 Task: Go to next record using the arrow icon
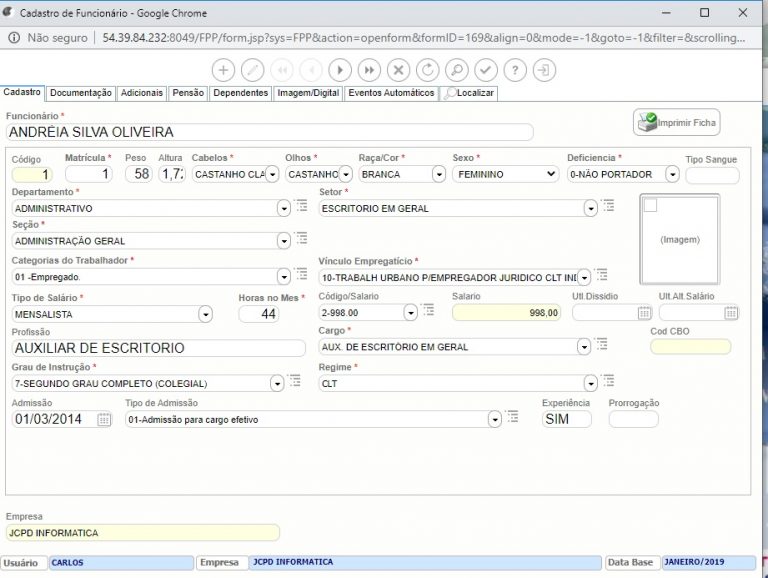point(340,70)
